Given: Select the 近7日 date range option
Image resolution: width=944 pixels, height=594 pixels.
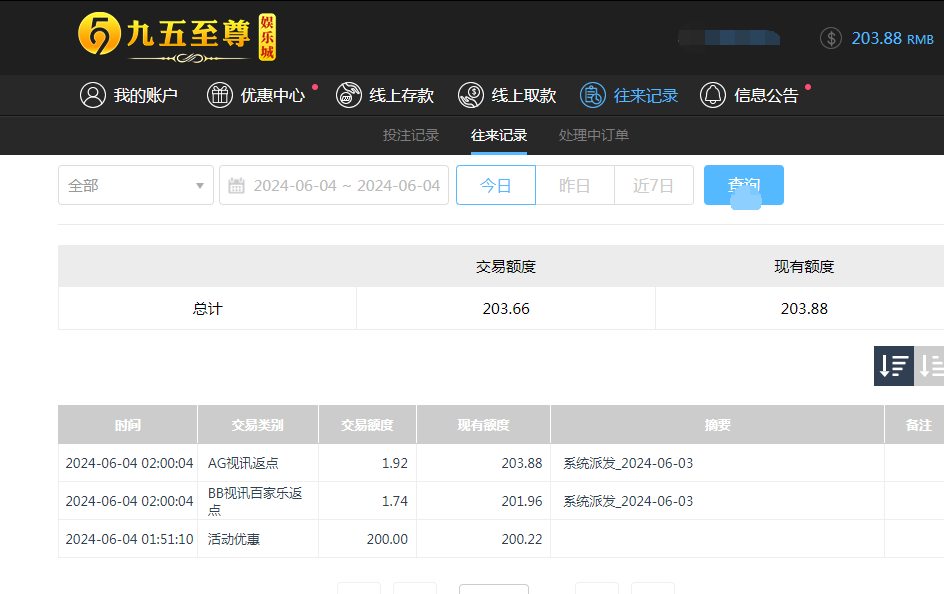Looking at the screenshot, I should (653, 185).
